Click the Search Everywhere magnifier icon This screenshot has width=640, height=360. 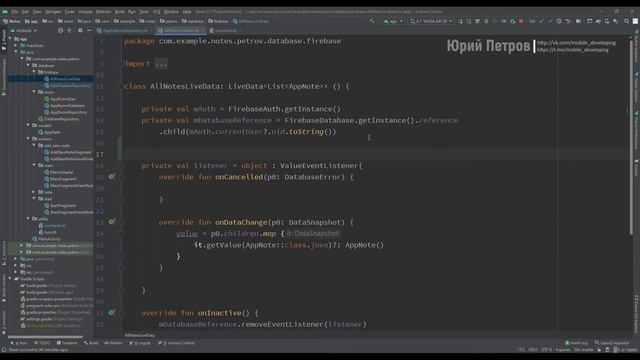[626, 21]
